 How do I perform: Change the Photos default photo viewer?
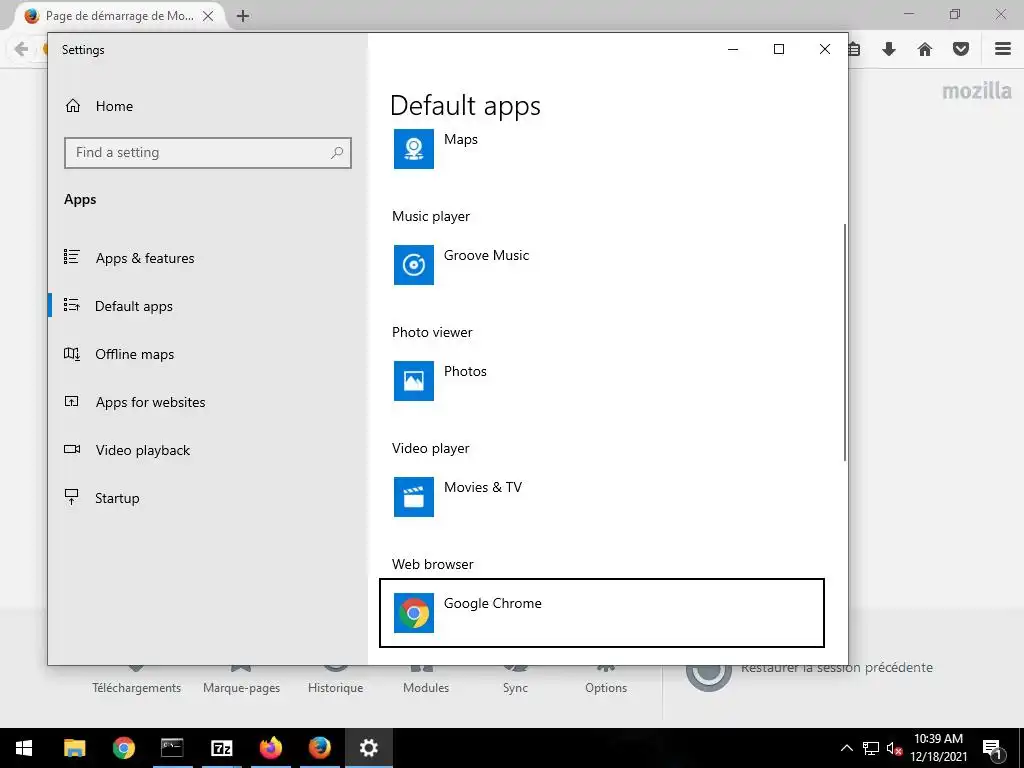(601, 381)
